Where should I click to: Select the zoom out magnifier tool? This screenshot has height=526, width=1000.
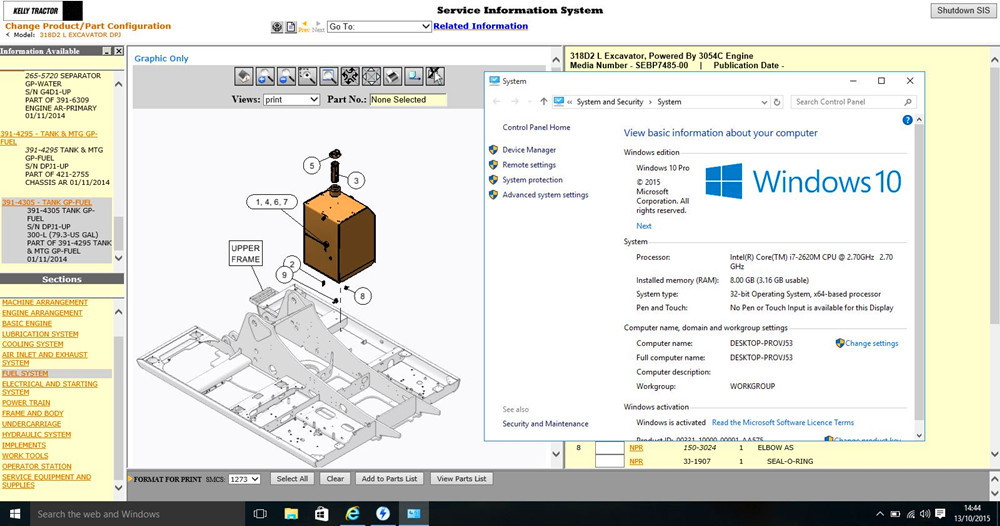(286, 77)
